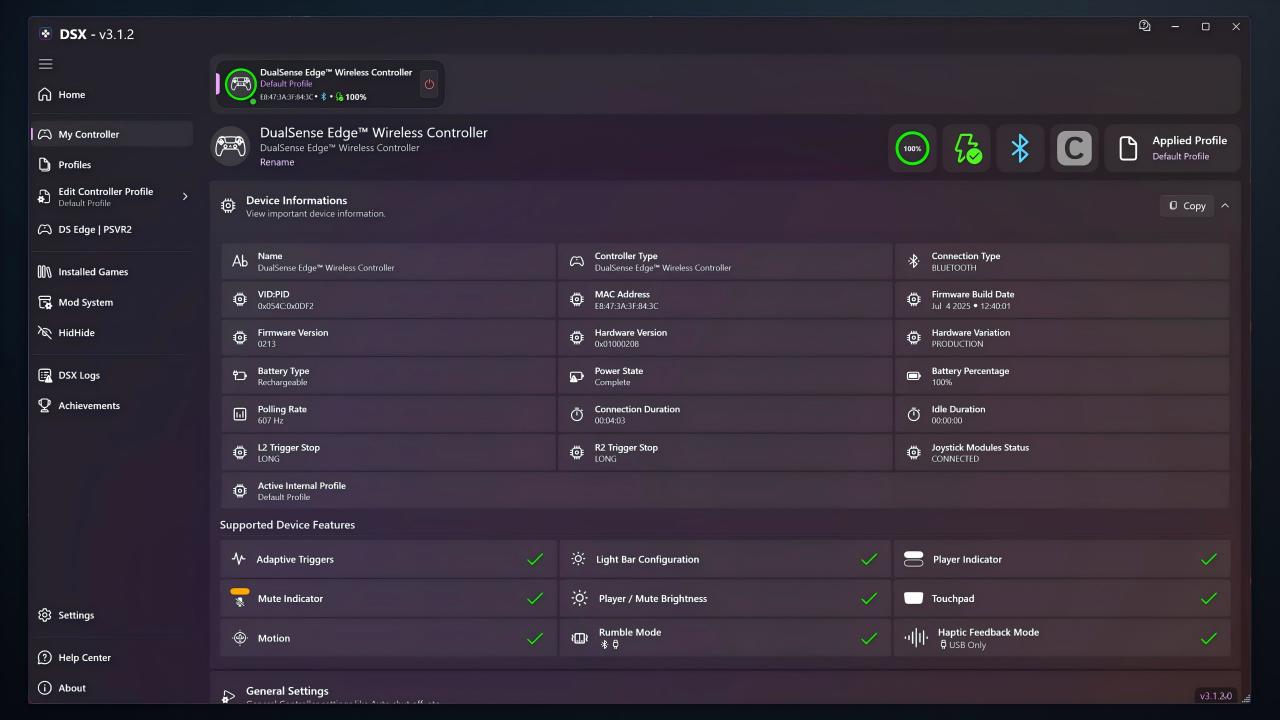Open the About page
1280x720 pixels.
pos(111,688)
